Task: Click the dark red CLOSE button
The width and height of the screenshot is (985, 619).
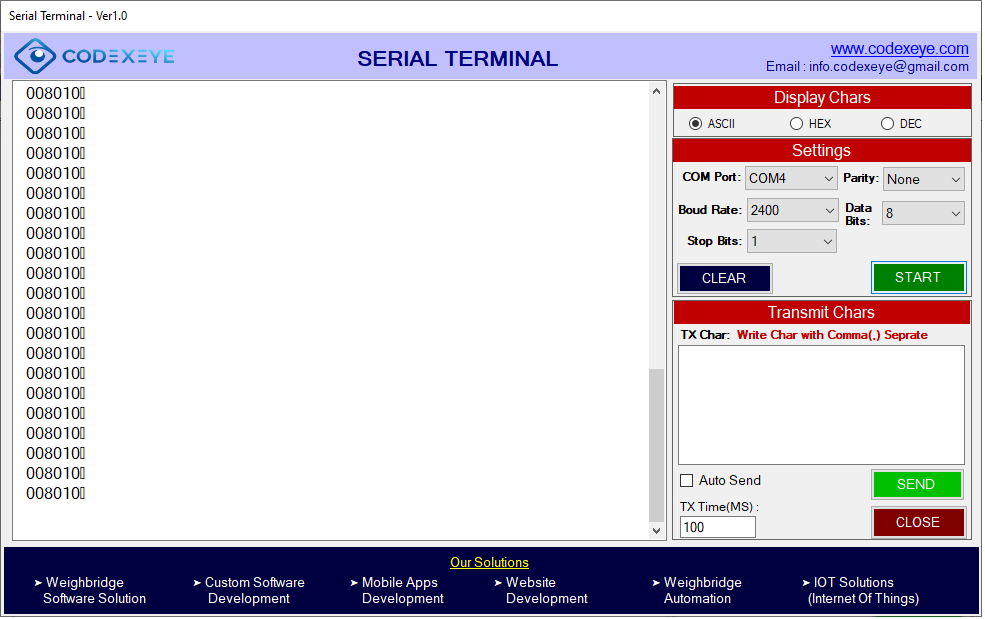Action: (x=917, y=523)
